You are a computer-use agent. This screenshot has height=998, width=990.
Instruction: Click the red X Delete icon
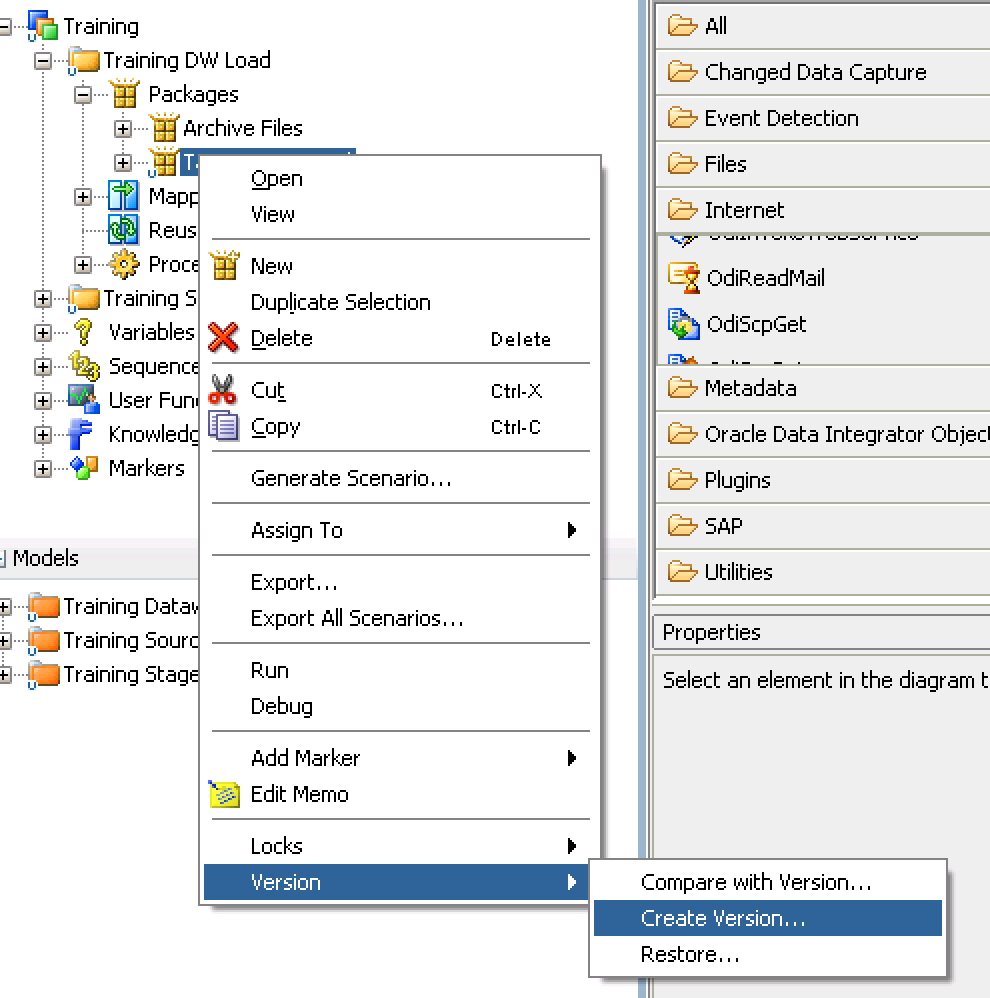[x=223, y=337]
